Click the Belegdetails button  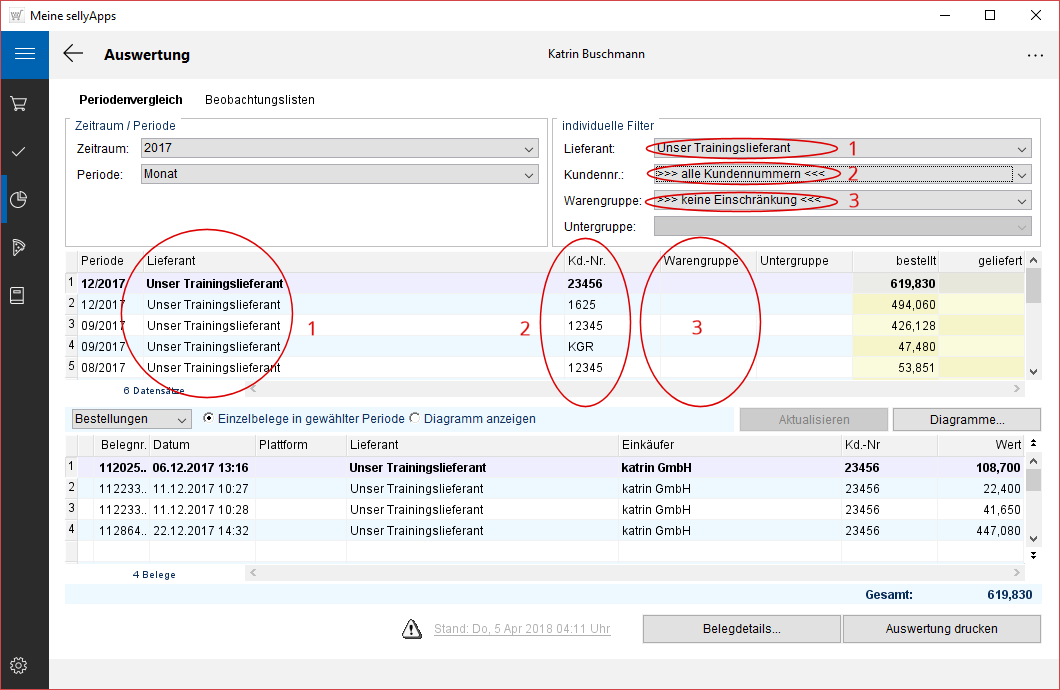741,629
